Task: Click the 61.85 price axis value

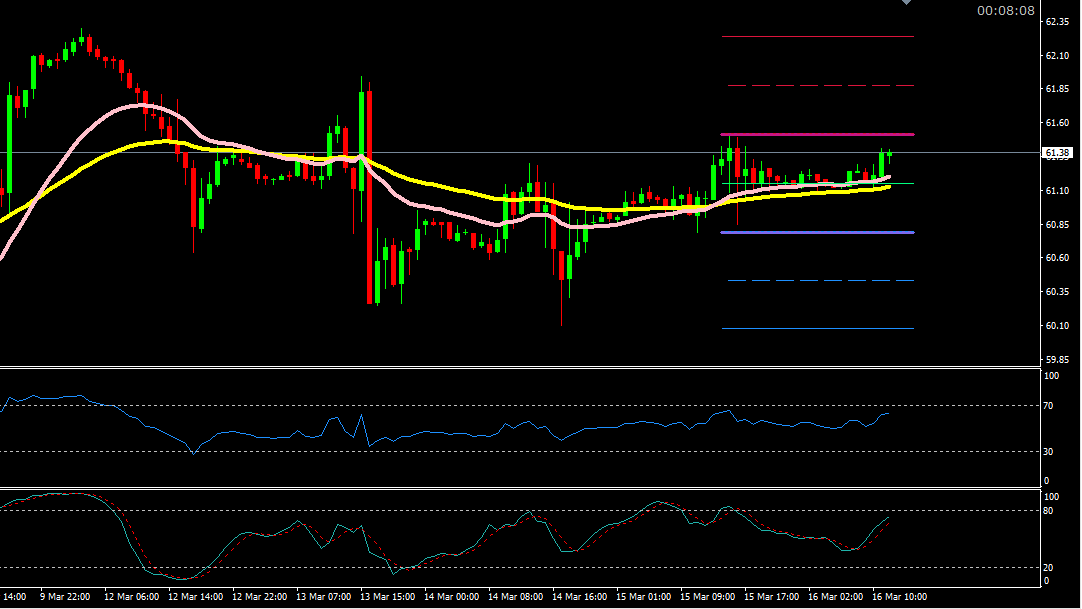Action: [x=1057, y=89]
